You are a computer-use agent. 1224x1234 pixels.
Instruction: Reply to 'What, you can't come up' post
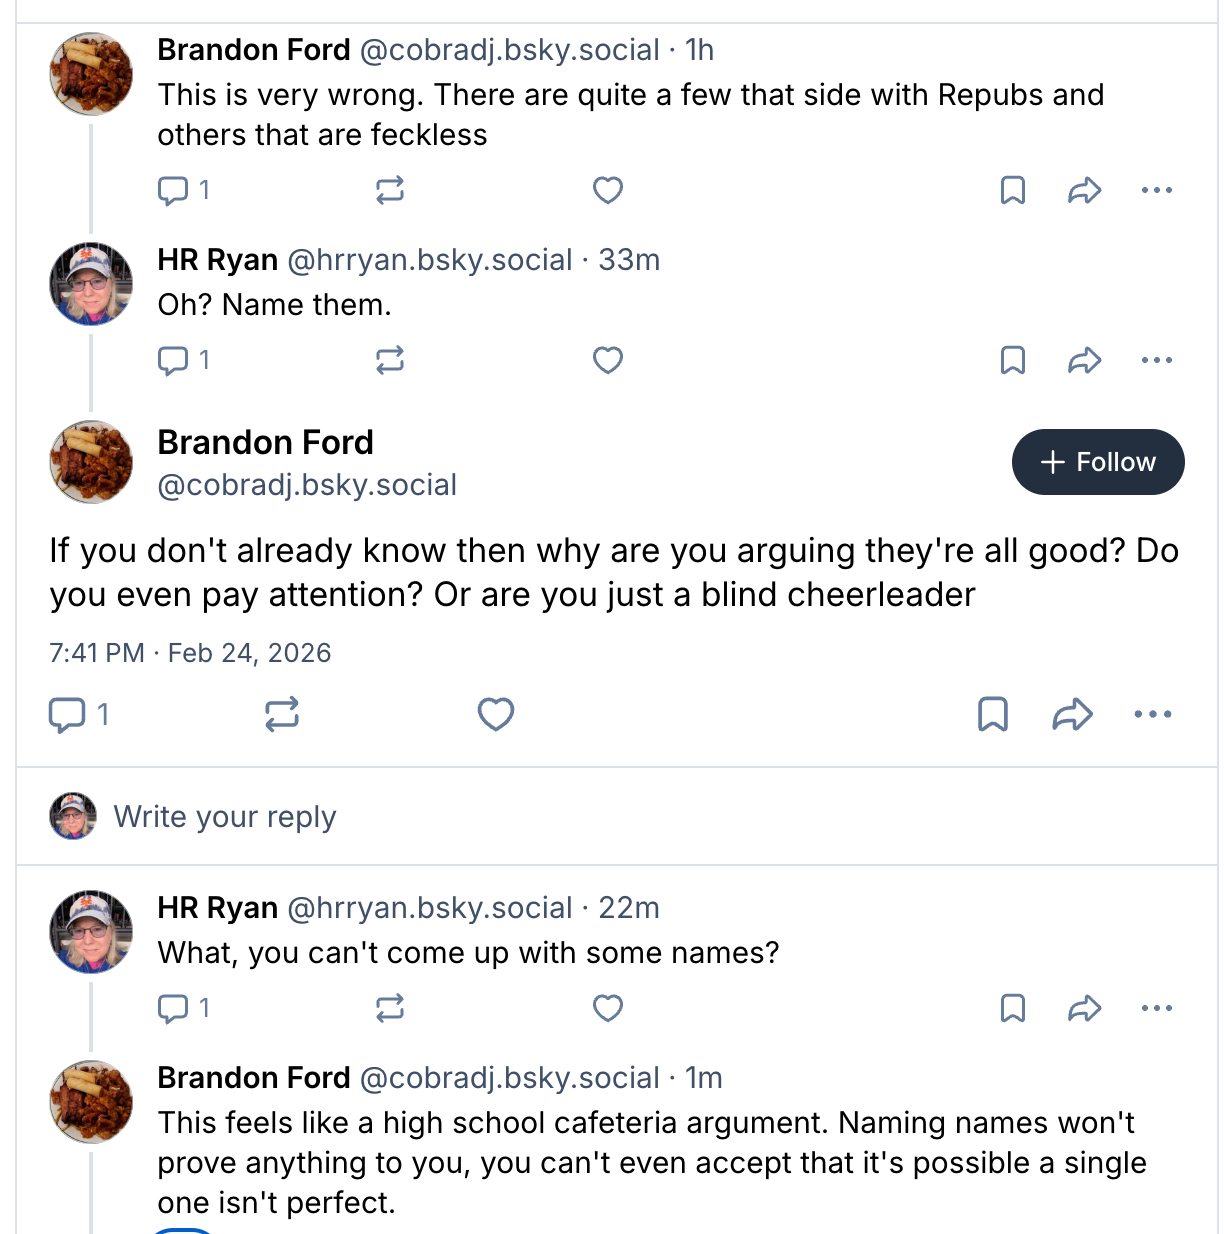point(174,1008)
